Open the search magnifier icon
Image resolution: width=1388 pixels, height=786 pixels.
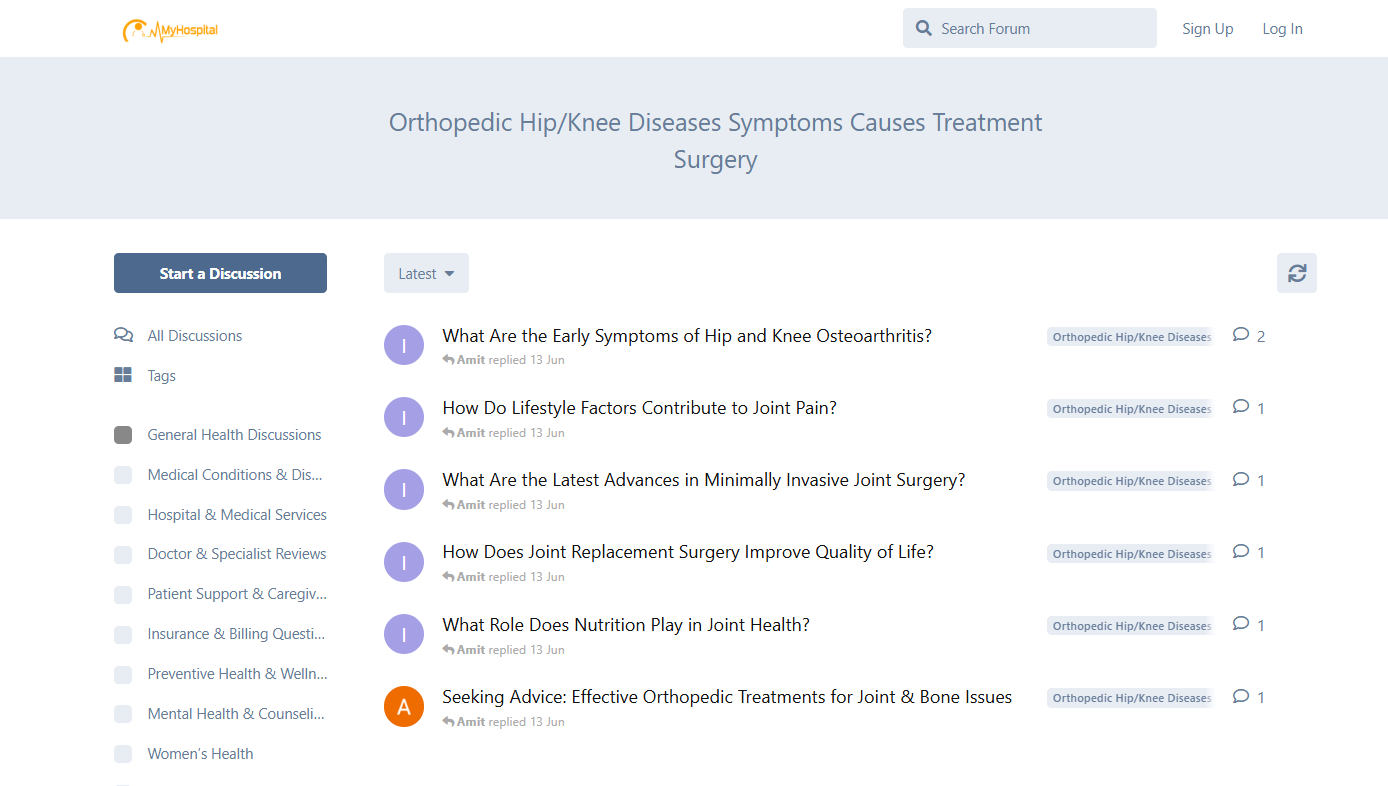click(x=923, y=28)
